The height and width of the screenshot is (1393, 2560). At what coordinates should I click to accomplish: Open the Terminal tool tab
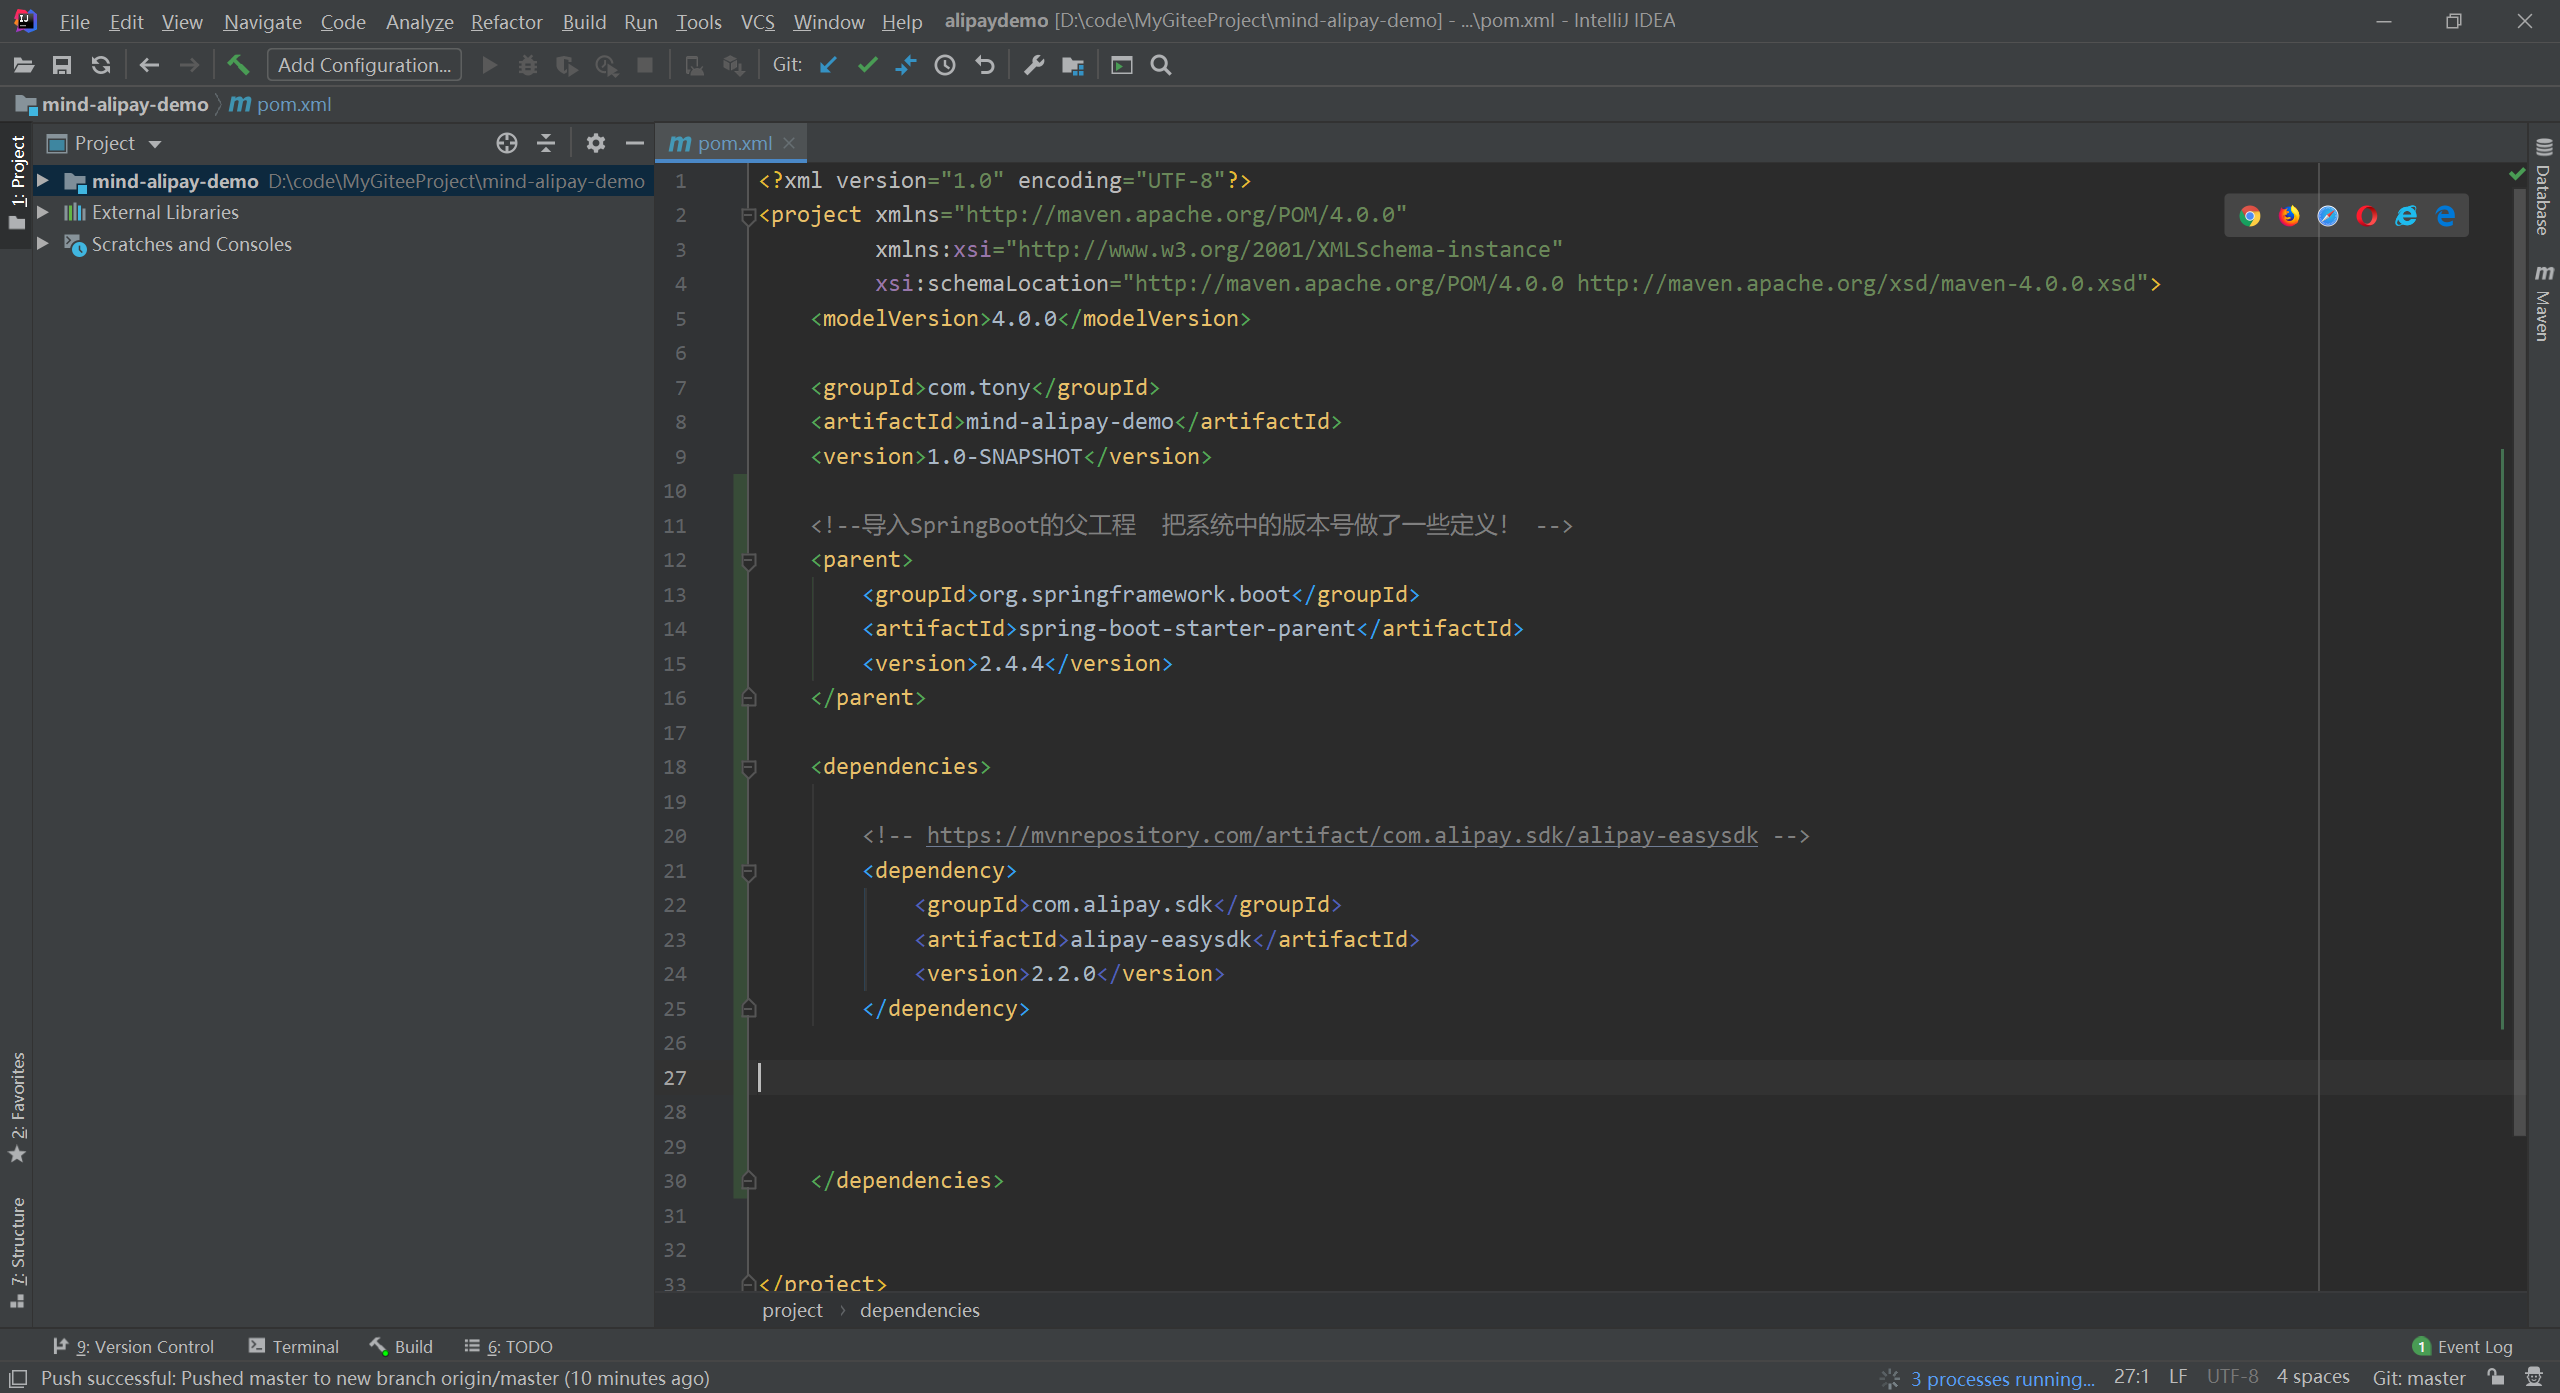click(294, 1346)
